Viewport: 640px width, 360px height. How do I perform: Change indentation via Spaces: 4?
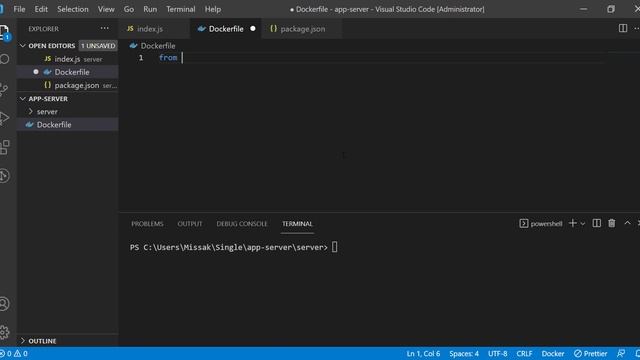[x=464, y=353]
